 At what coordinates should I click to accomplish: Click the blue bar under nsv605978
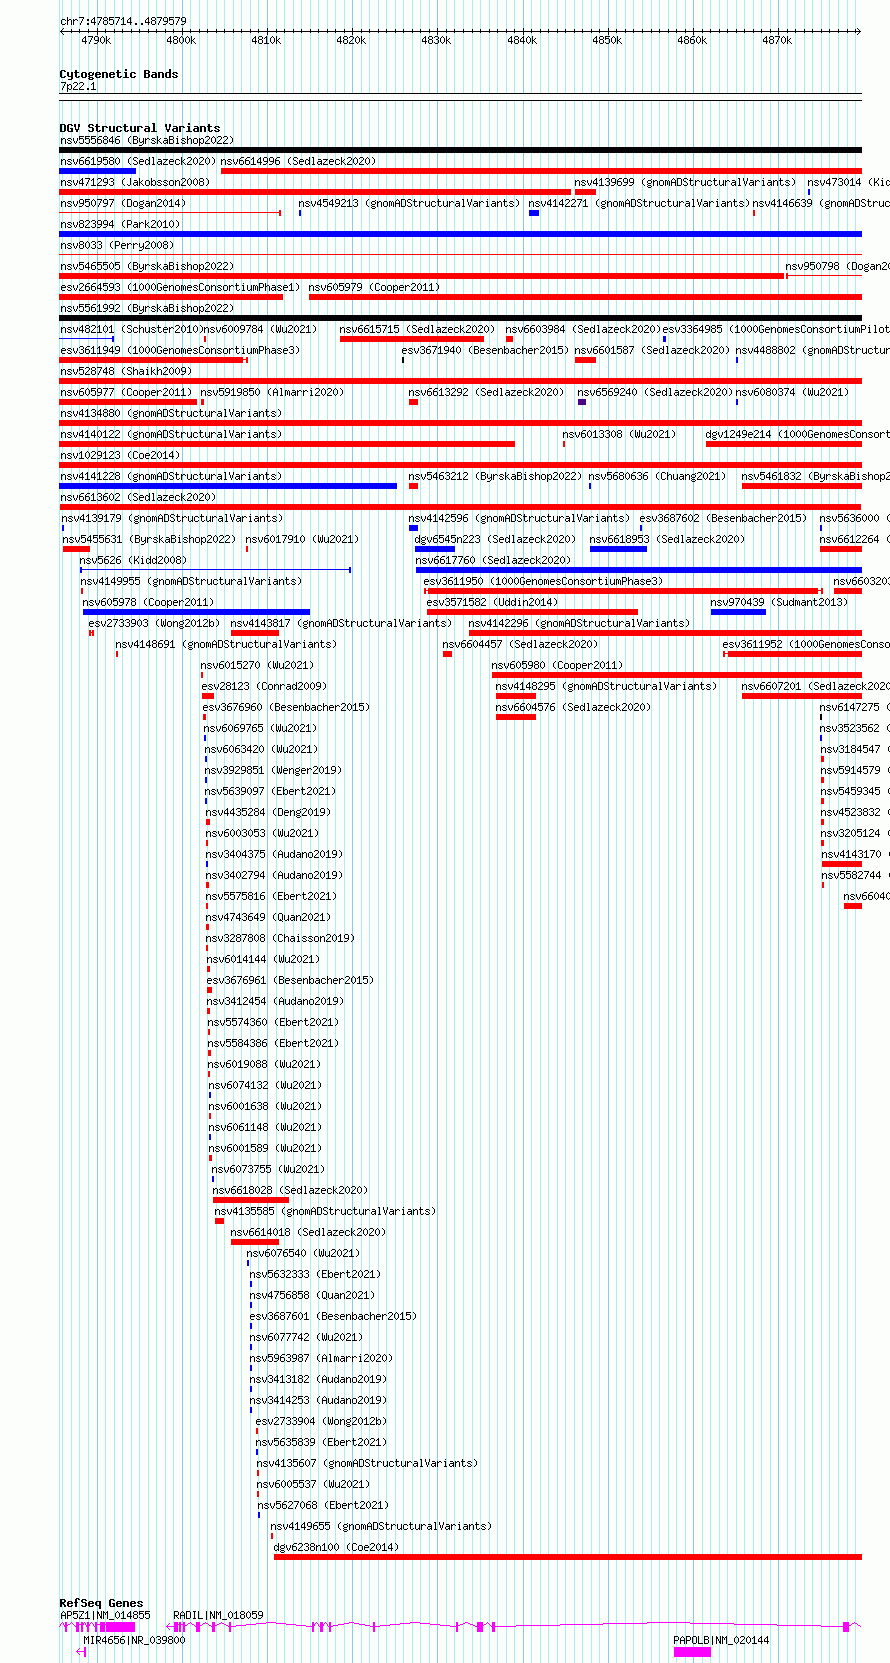pyautogui.click(x=196, y=612)
